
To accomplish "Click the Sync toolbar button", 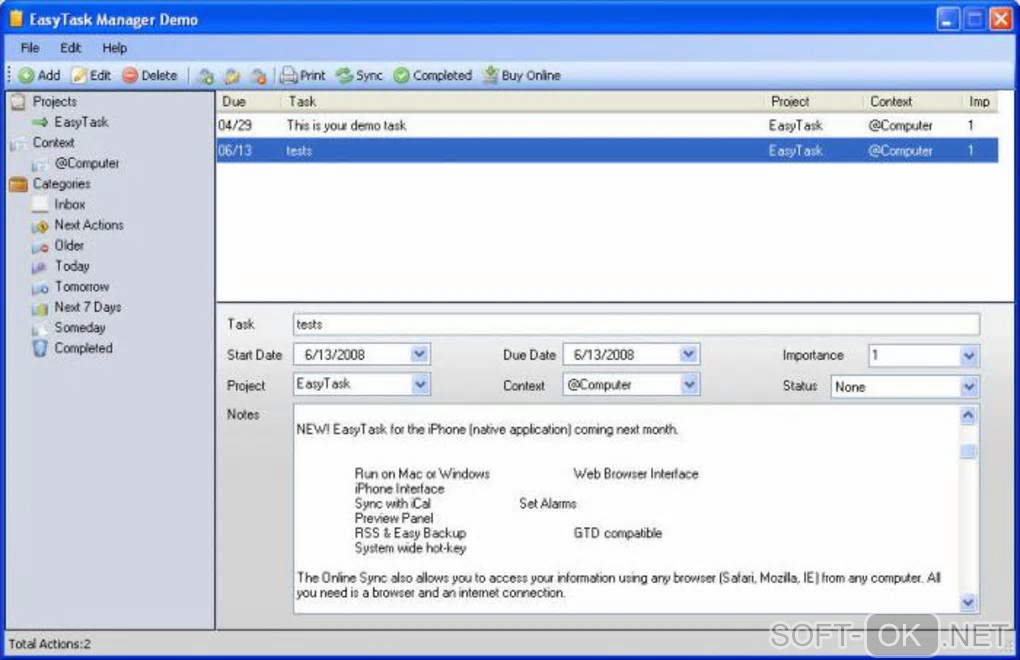I will [359, 75].
